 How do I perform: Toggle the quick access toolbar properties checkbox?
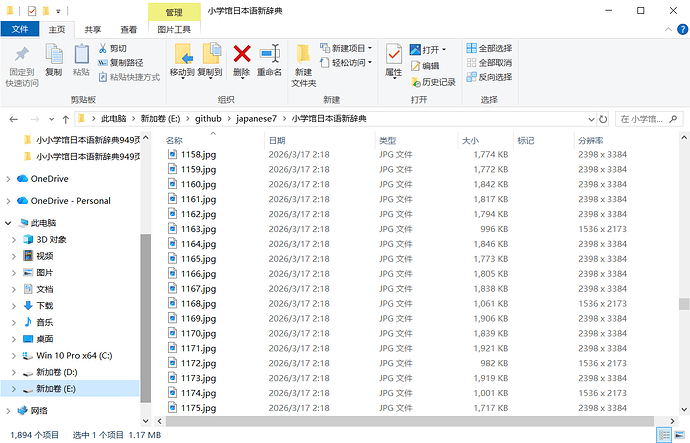pos(32,11)
